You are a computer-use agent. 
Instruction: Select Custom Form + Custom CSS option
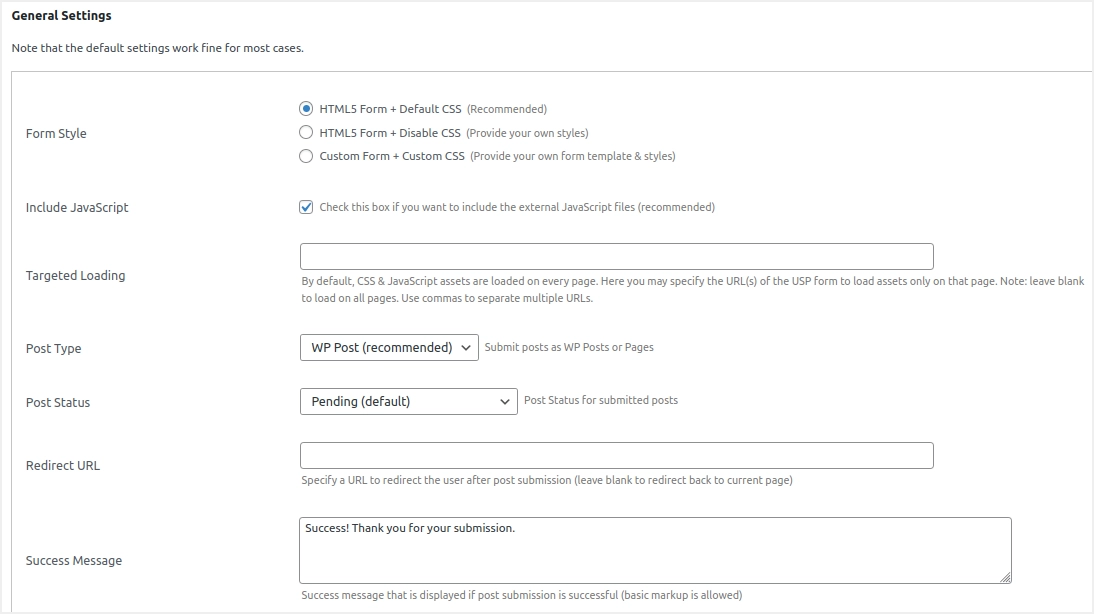click(306, 156)
